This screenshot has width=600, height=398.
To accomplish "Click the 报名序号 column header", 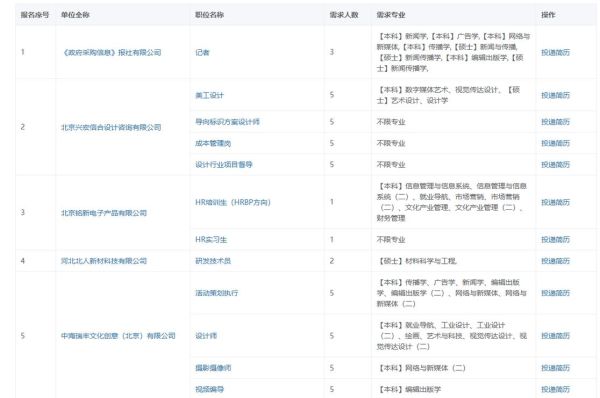I will [x=35, y=15].
